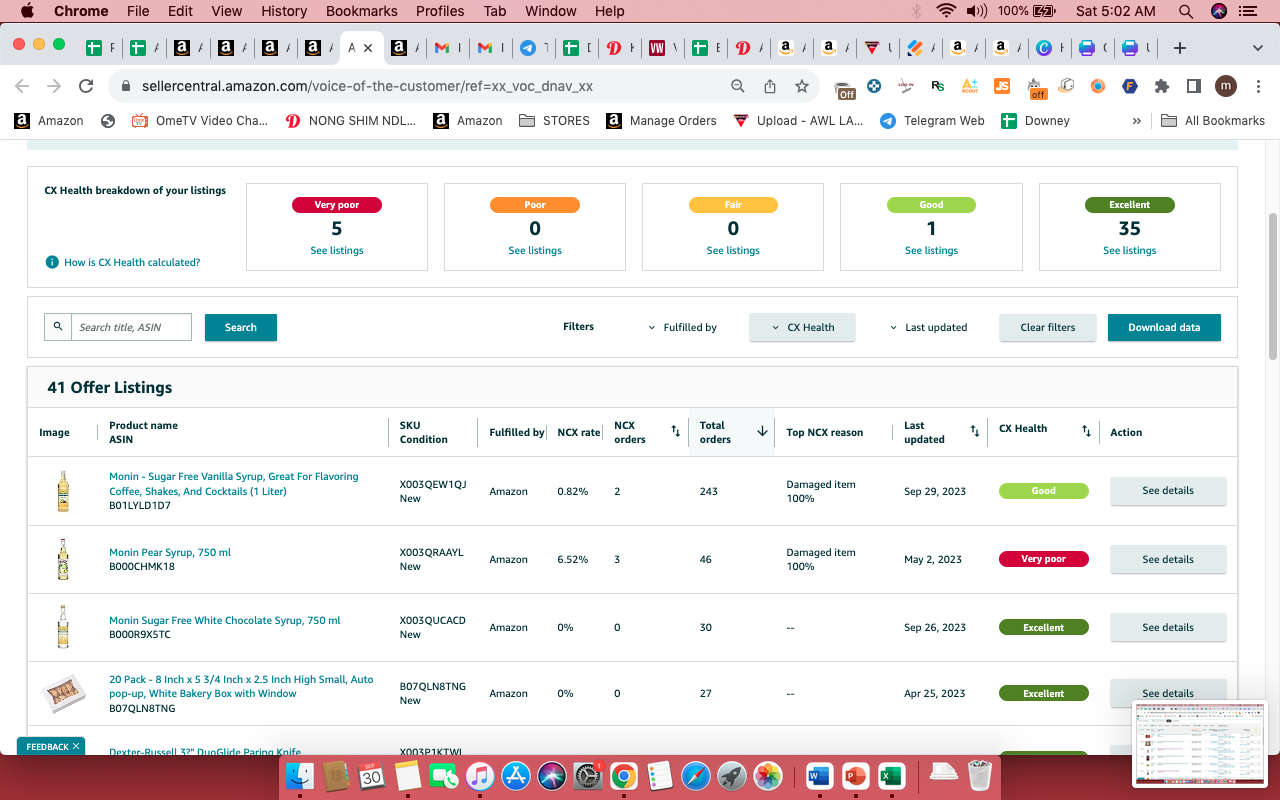Open the 20 Pack Bakery Box product link

point(241,686)
